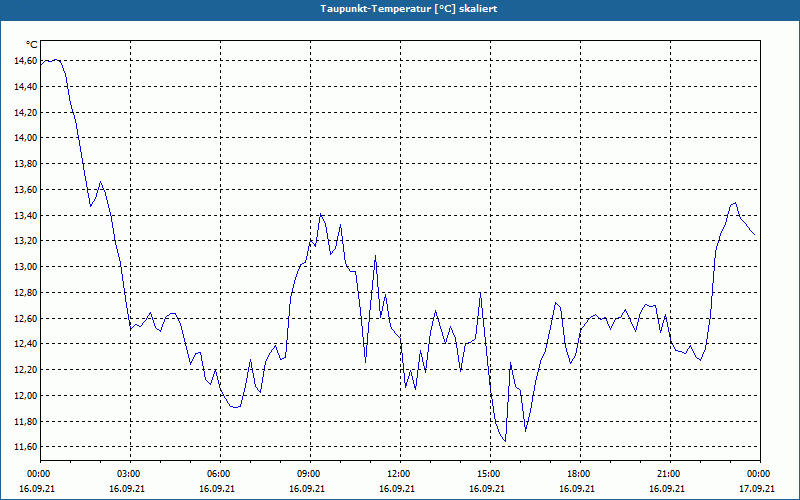Pick the 13,80 y-axis value
Screen dimensions: 800x500
(x=26, y=164)
